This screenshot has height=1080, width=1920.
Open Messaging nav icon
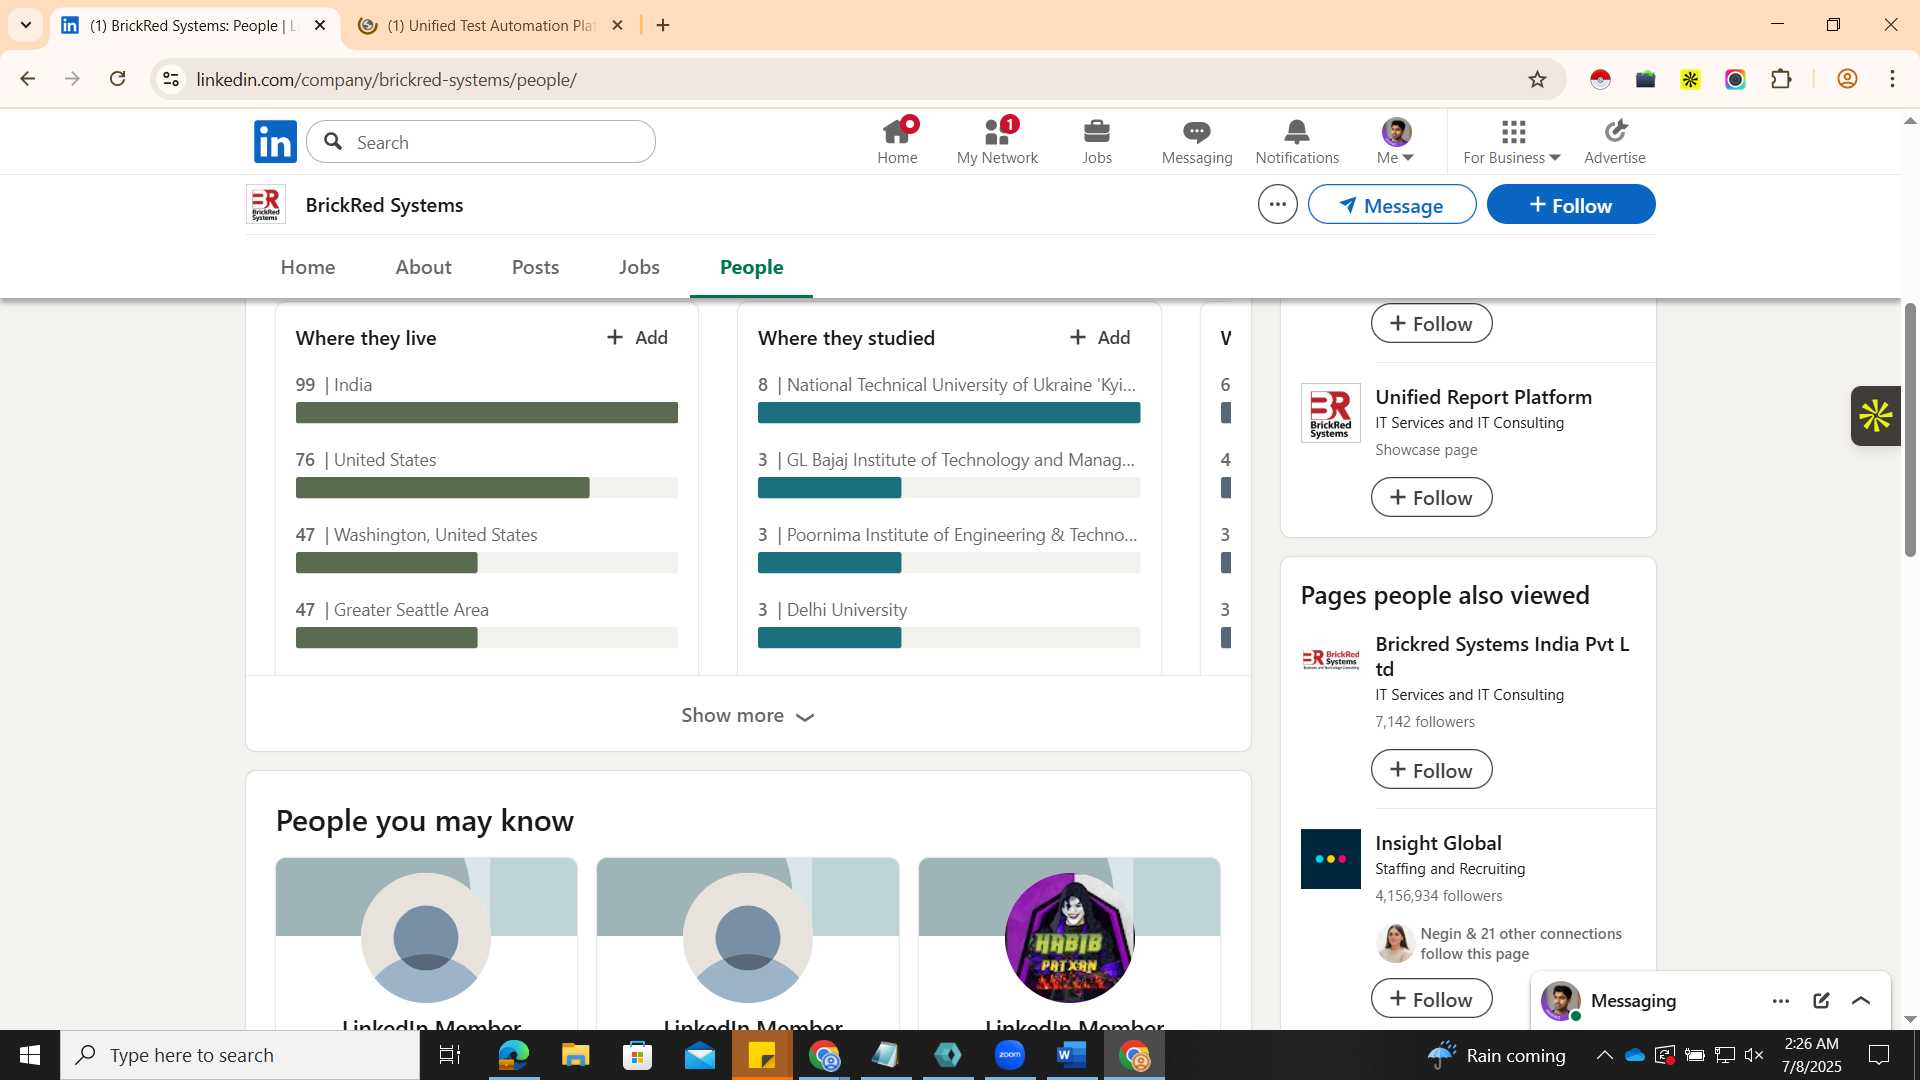tap(1197, 142)
